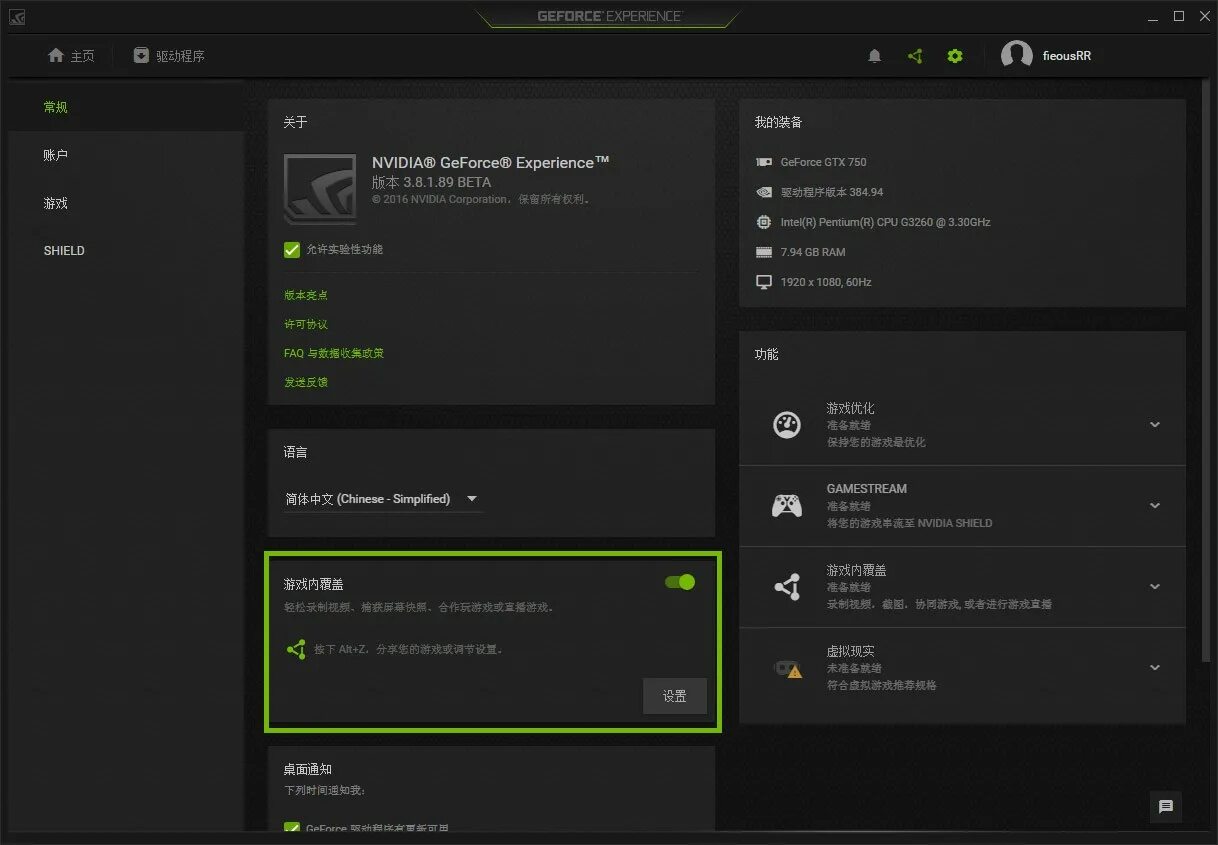
Task: Click the graphics card icon next to GeForce GTX 750
Action: [764, 162]
